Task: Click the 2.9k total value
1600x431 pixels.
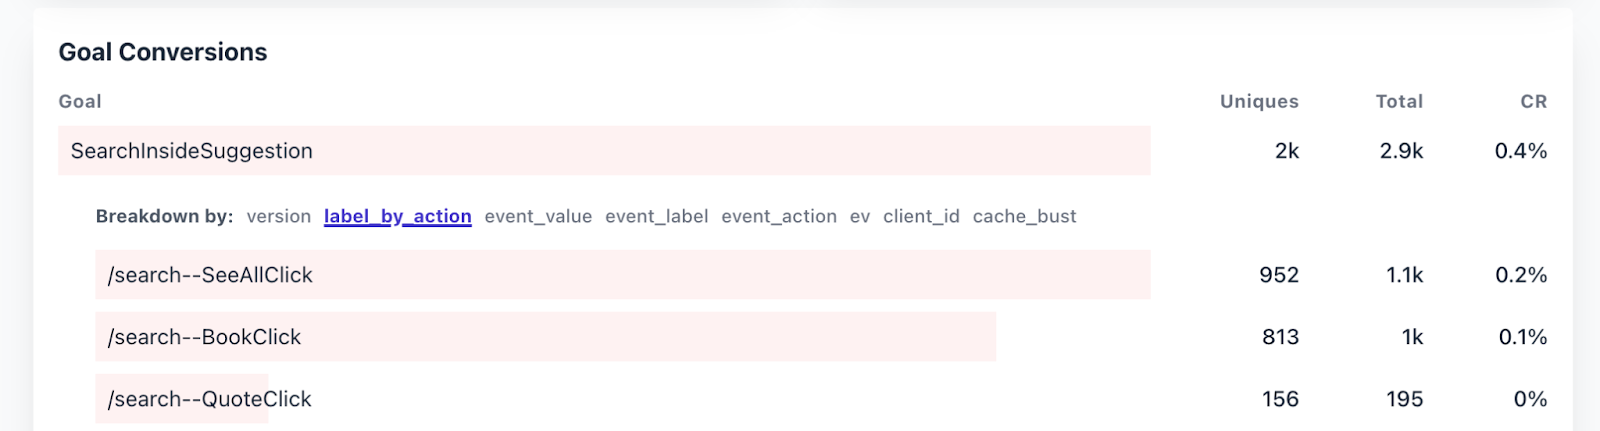Action: pyautogui.click(x=1401, y=151)
